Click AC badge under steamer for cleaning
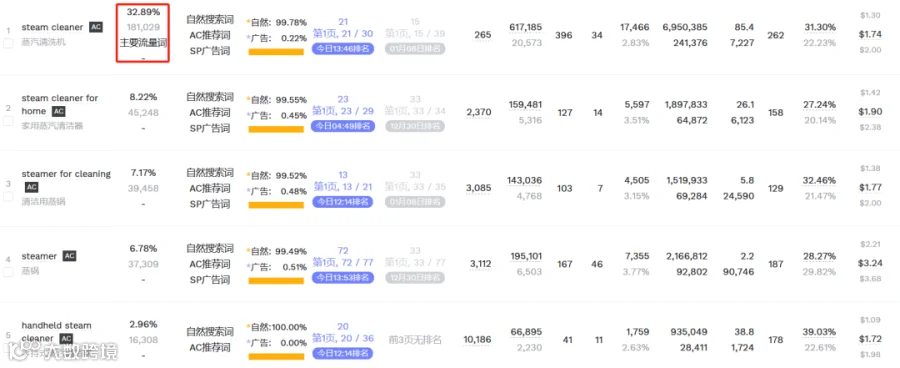 click(31, 187)
